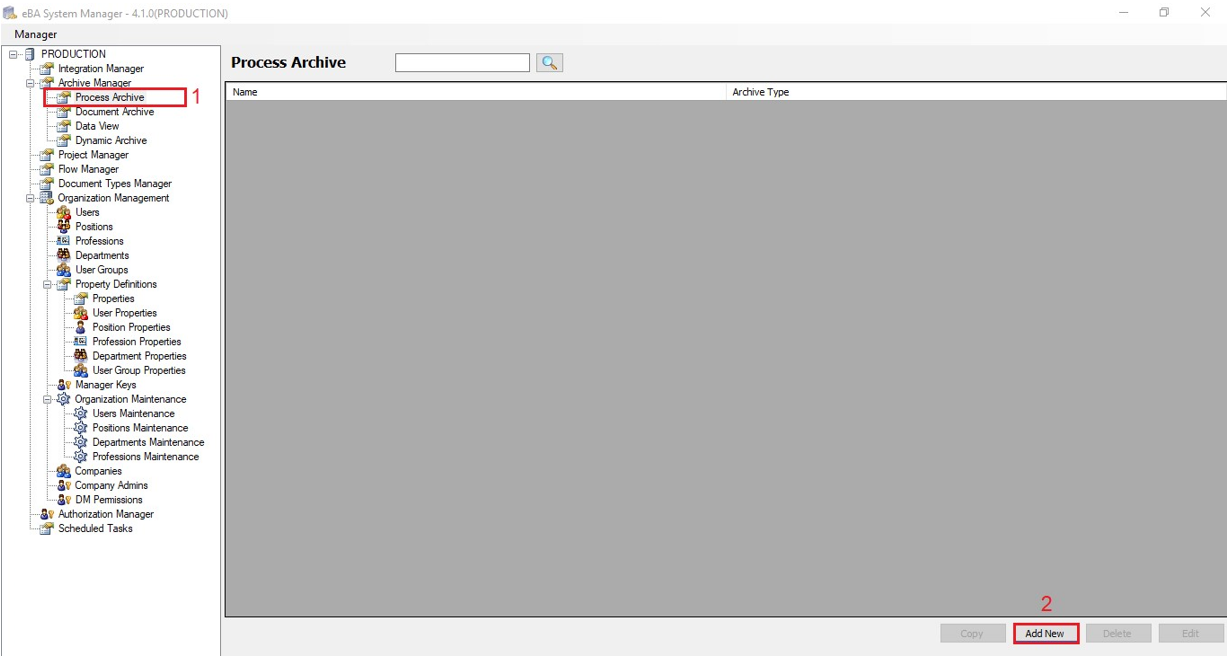Click the Integration Manager icon
This screenshot has height=658, width=1231.
point(46,69)
